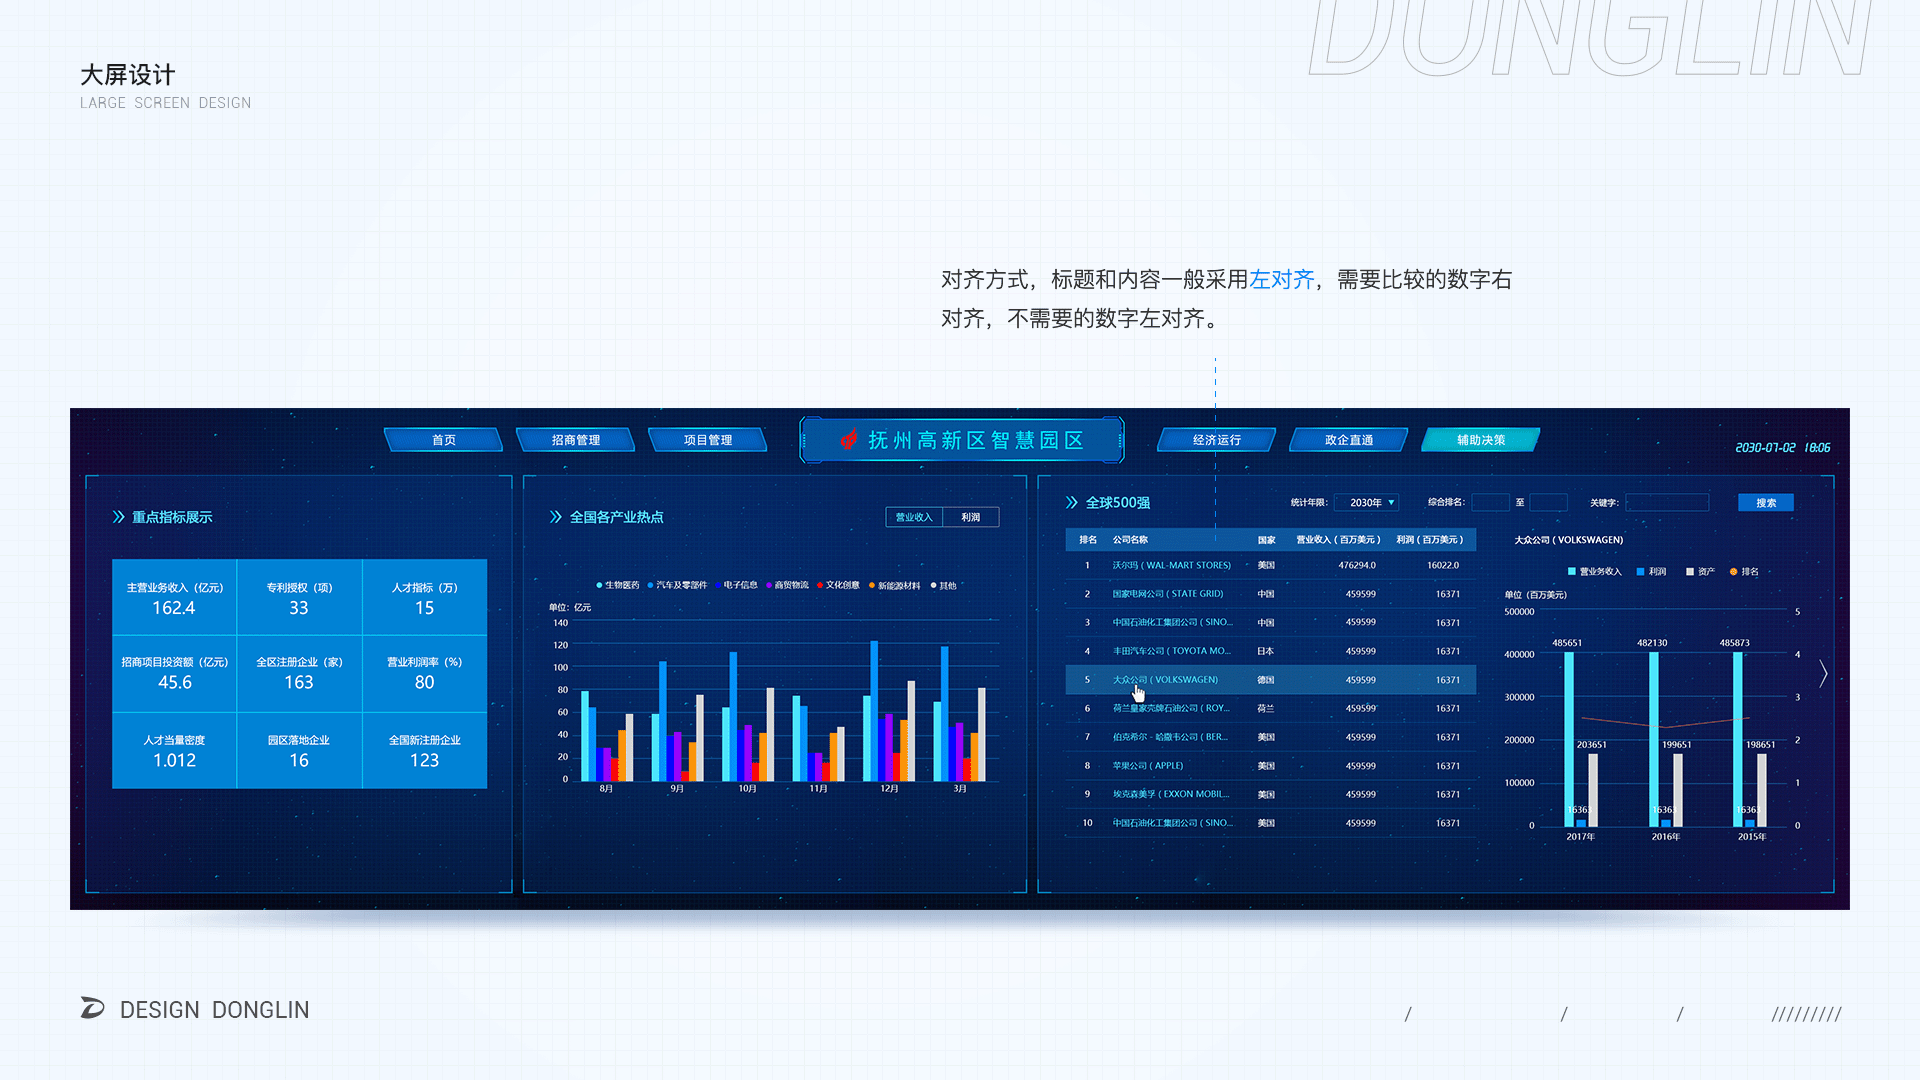Select the 营业利润率 80 card
The width and height of the screenshot is (1920, 1080).
425,674
